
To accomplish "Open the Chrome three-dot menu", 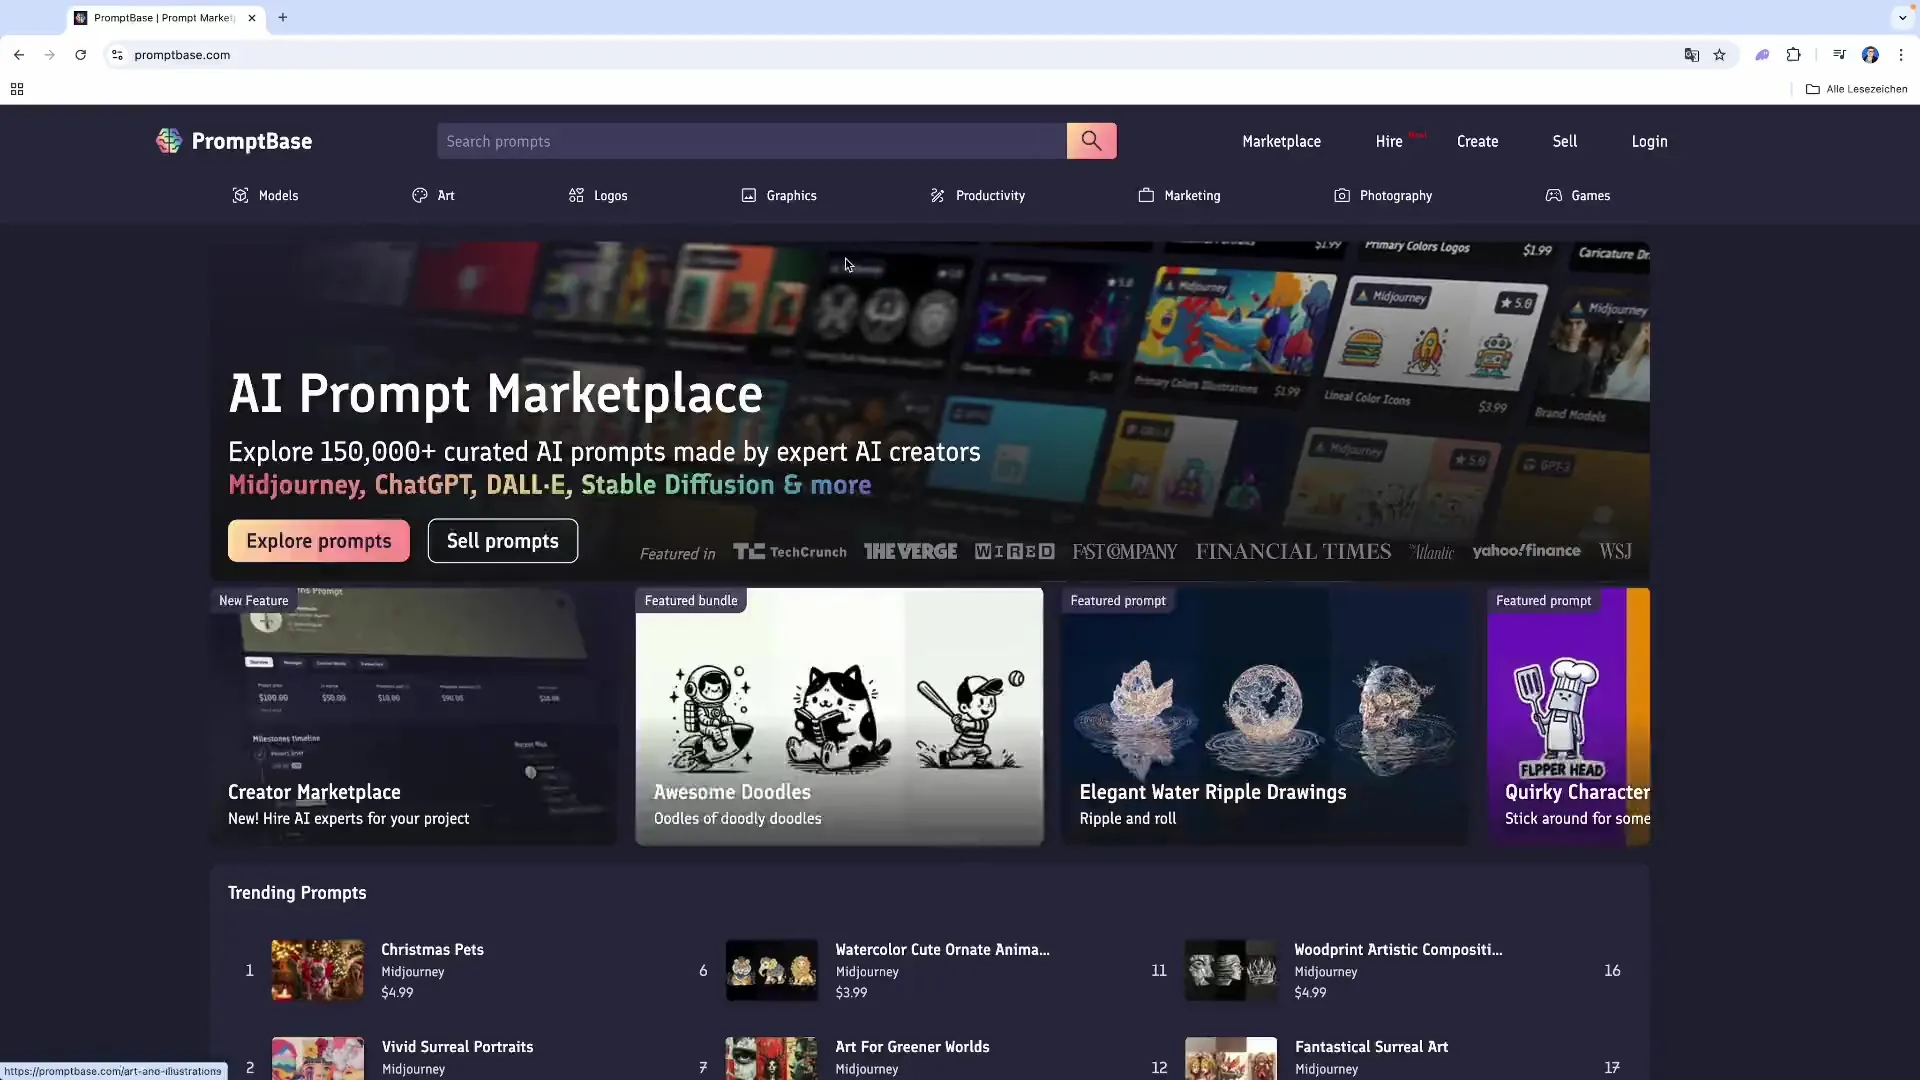I will [1901, 55].
